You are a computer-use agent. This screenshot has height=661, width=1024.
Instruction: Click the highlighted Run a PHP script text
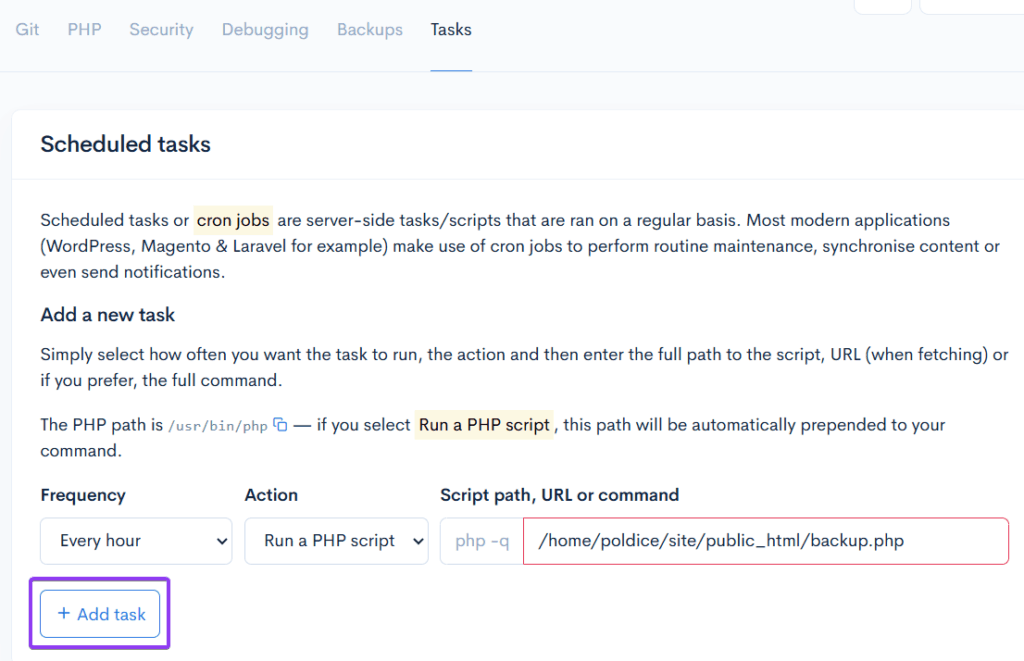point(484,424)
